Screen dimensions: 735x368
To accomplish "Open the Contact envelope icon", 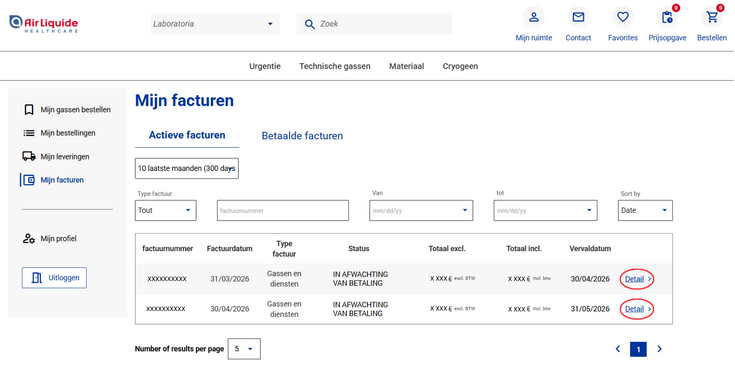I will [578, 17].
